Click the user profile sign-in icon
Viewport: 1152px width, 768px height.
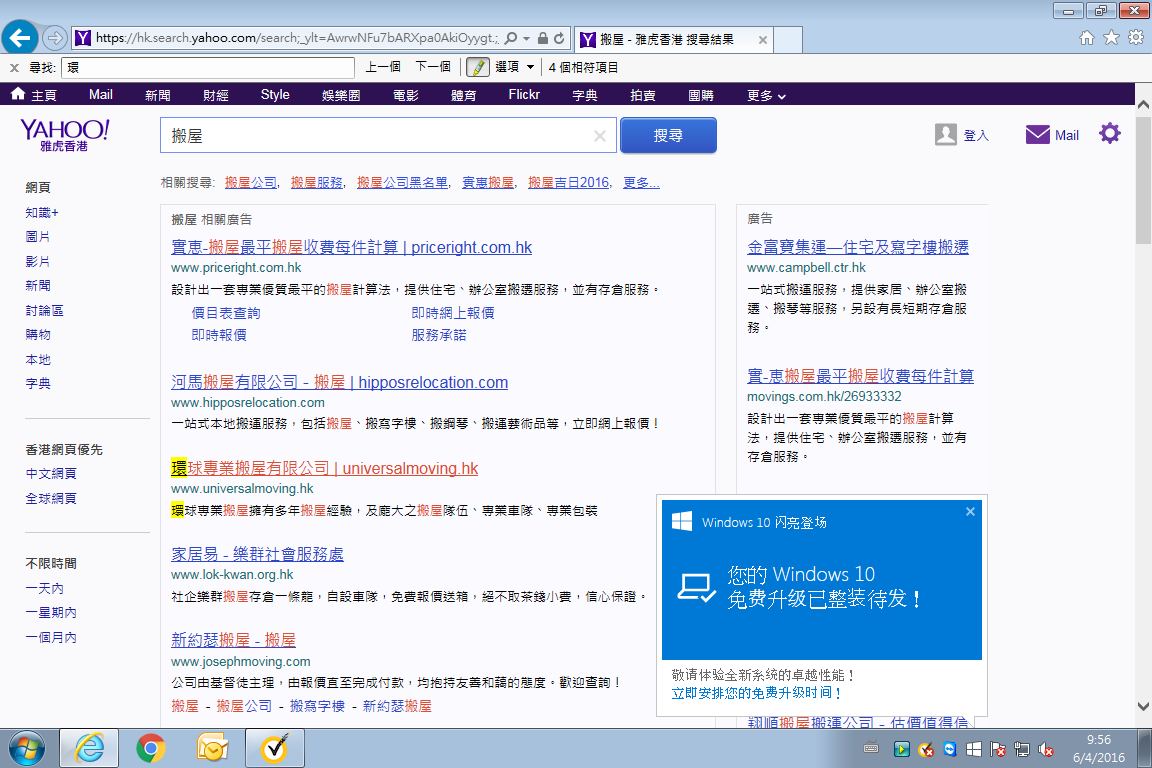tap(946, 134)
